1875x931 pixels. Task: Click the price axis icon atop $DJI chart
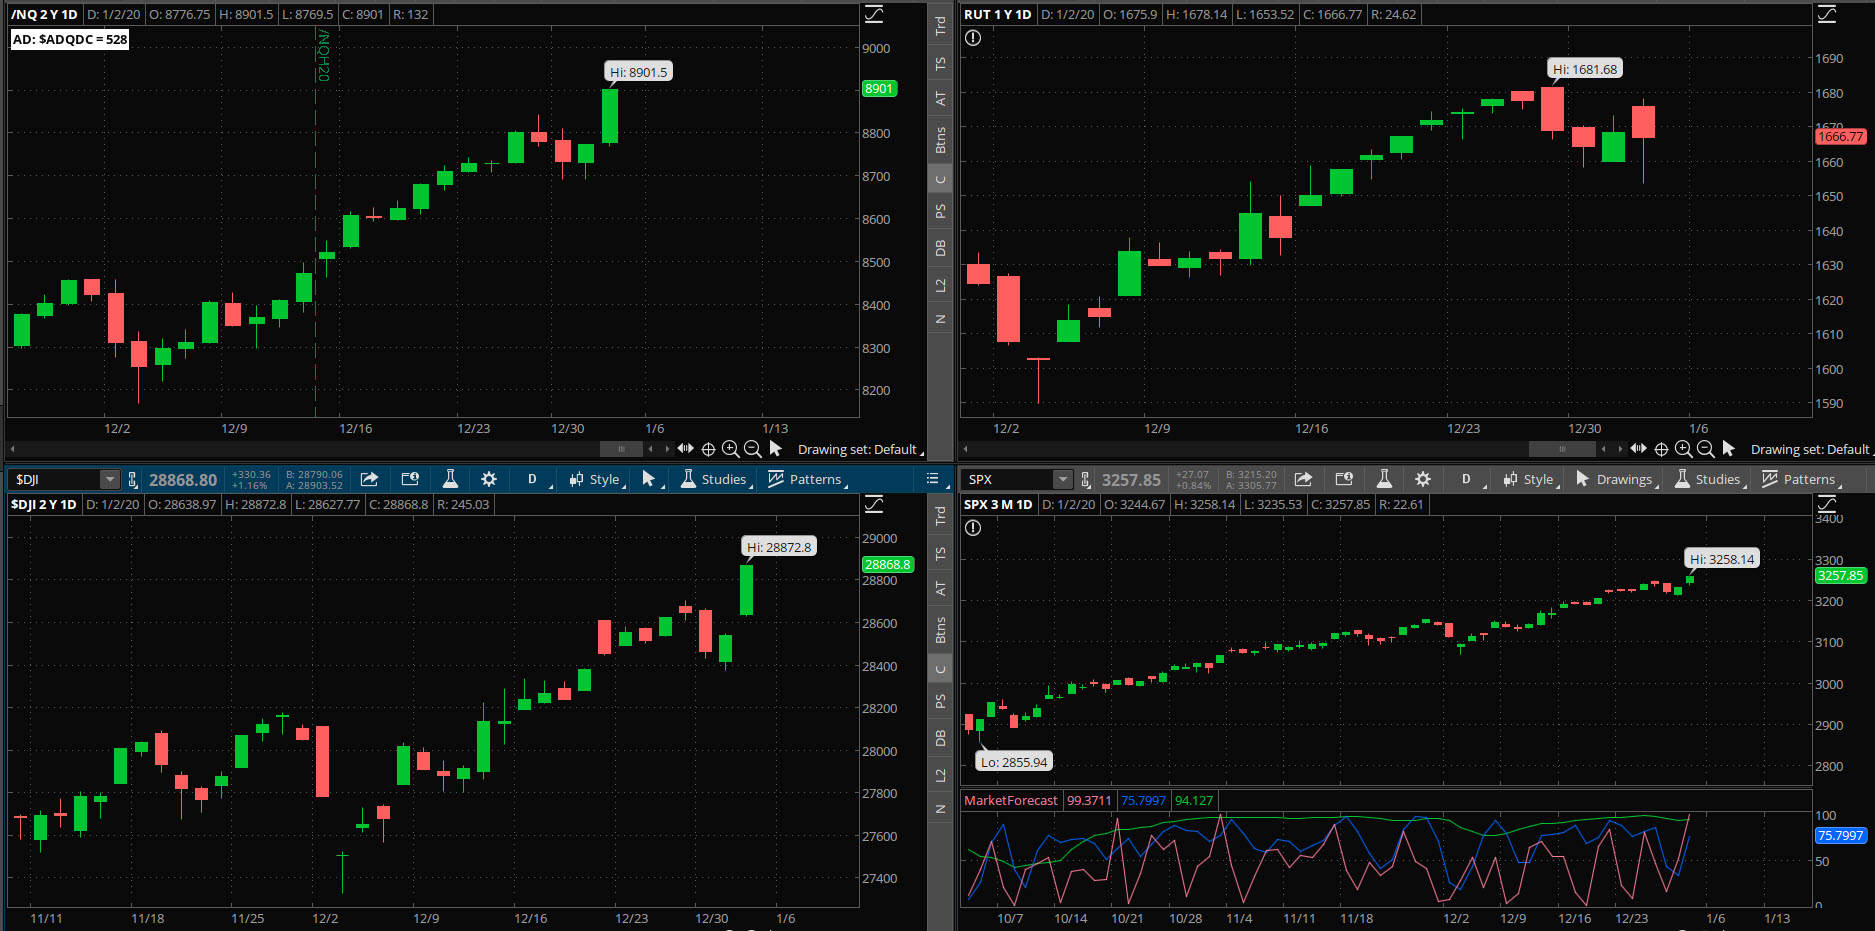coord(874,504)
